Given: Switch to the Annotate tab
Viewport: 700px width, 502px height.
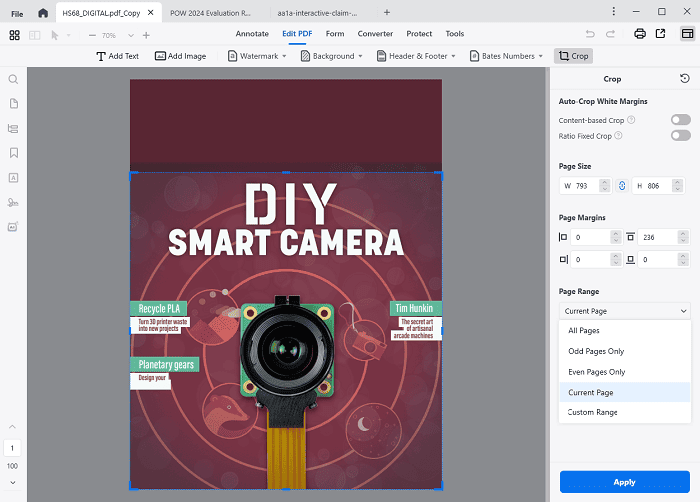Looking at the screenshot, I should click(x=252, y=34).
